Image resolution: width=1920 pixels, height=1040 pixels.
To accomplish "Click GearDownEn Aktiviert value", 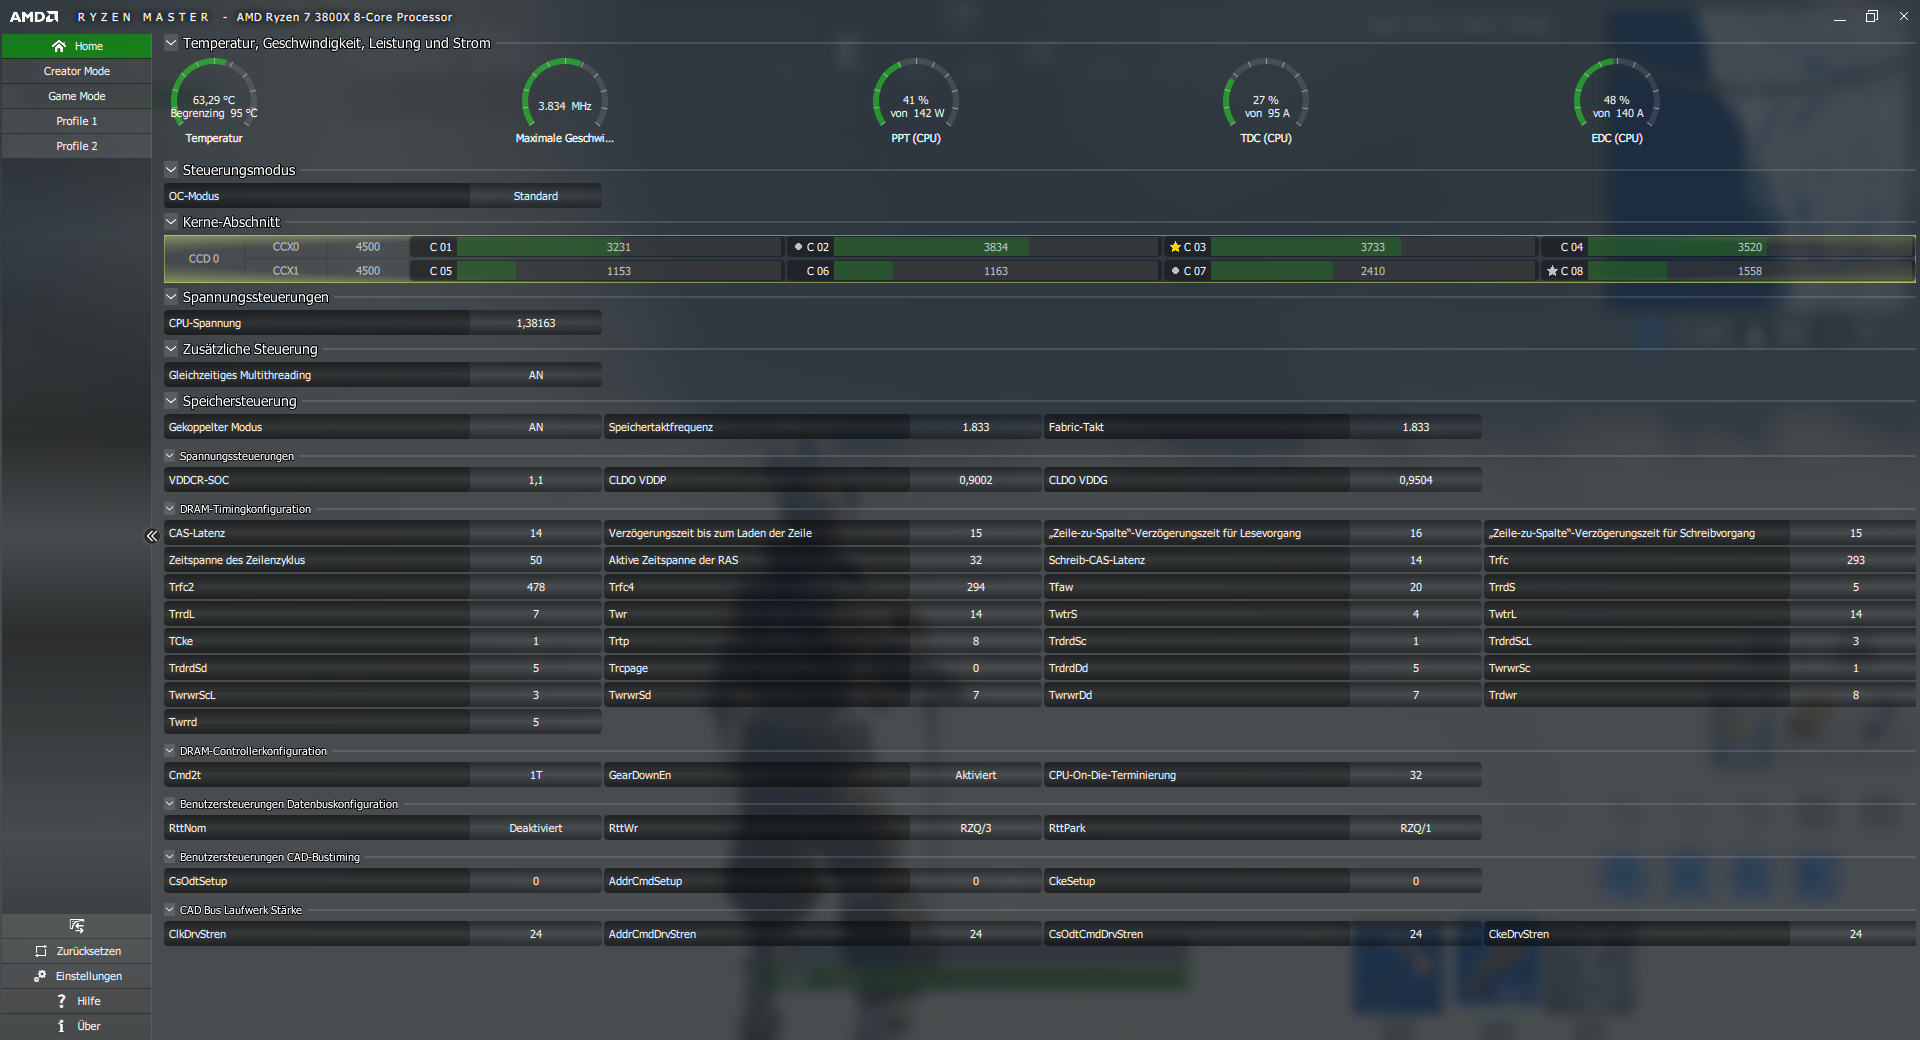I will (x=976, y=775).
